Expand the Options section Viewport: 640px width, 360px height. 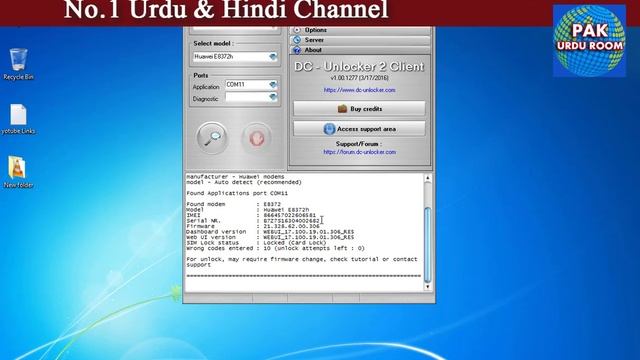click(x=360, y=30)
